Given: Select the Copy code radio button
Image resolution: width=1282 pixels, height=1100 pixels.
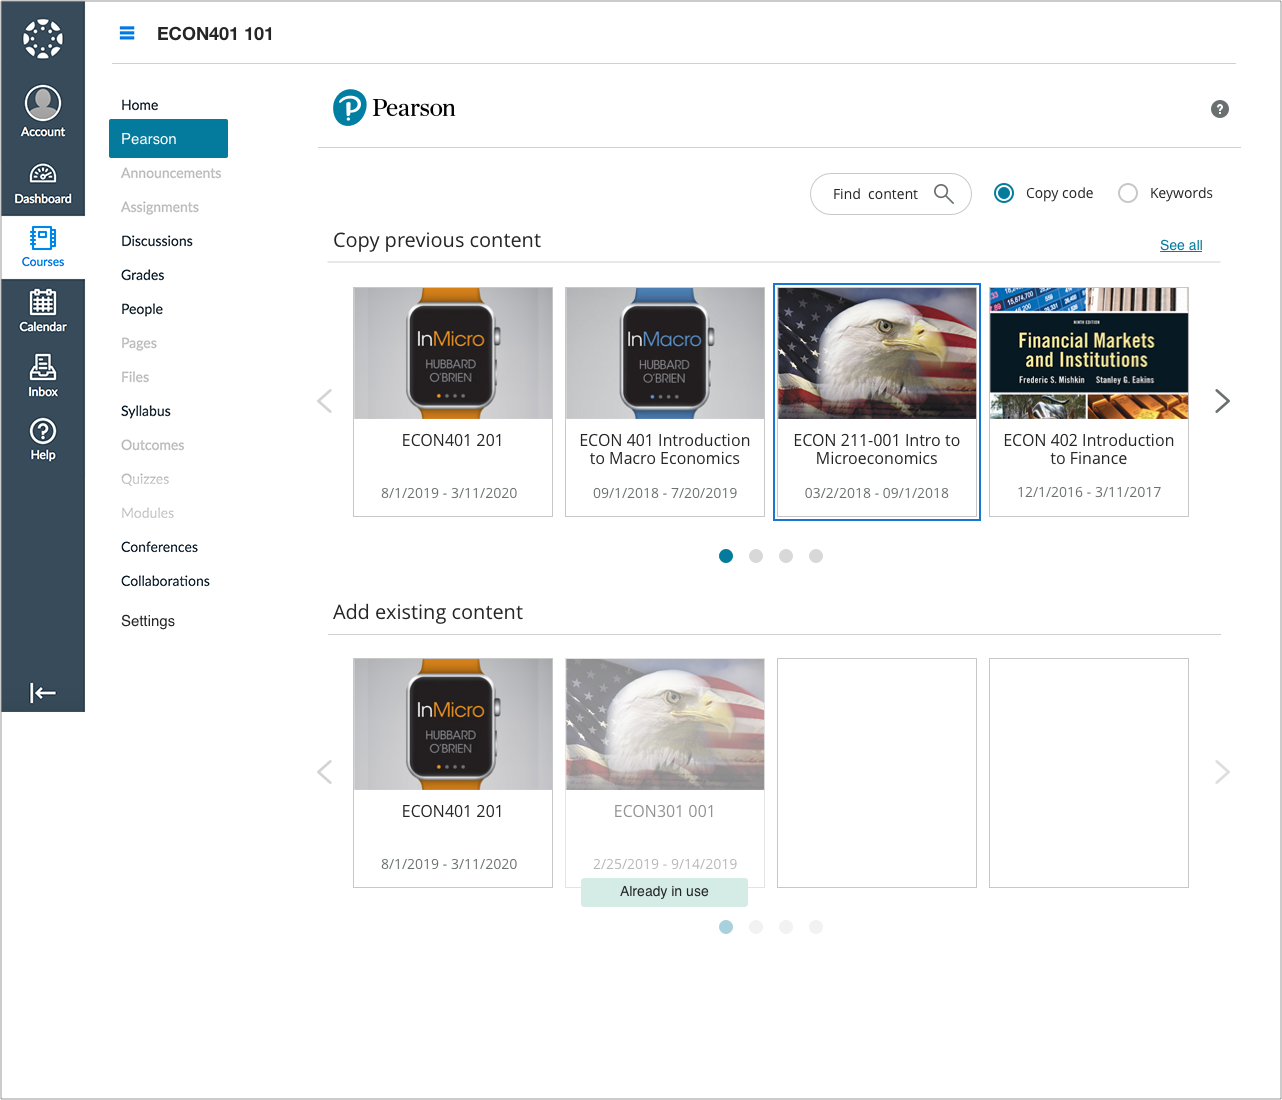Looking at the screenshot, I should pyautogui.click(x=1004, y=193).
